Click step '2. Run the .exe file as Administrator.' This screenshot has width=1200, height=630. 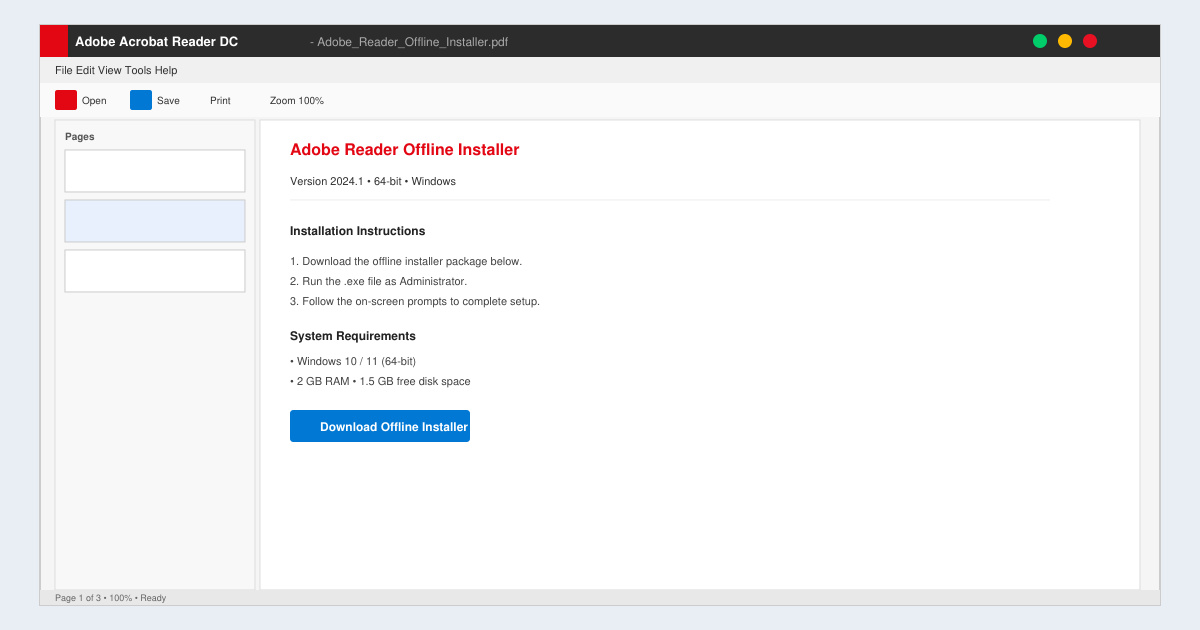tap(378, 281)
